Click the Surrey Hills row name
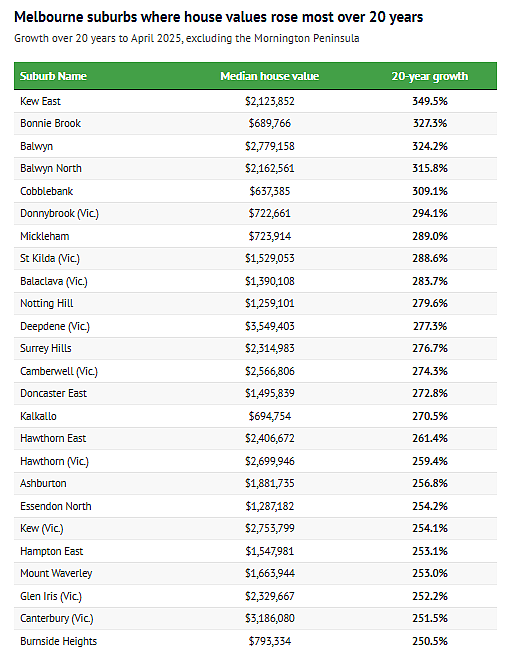Screen dimensions: 517x660 click(x=46, y=349)
